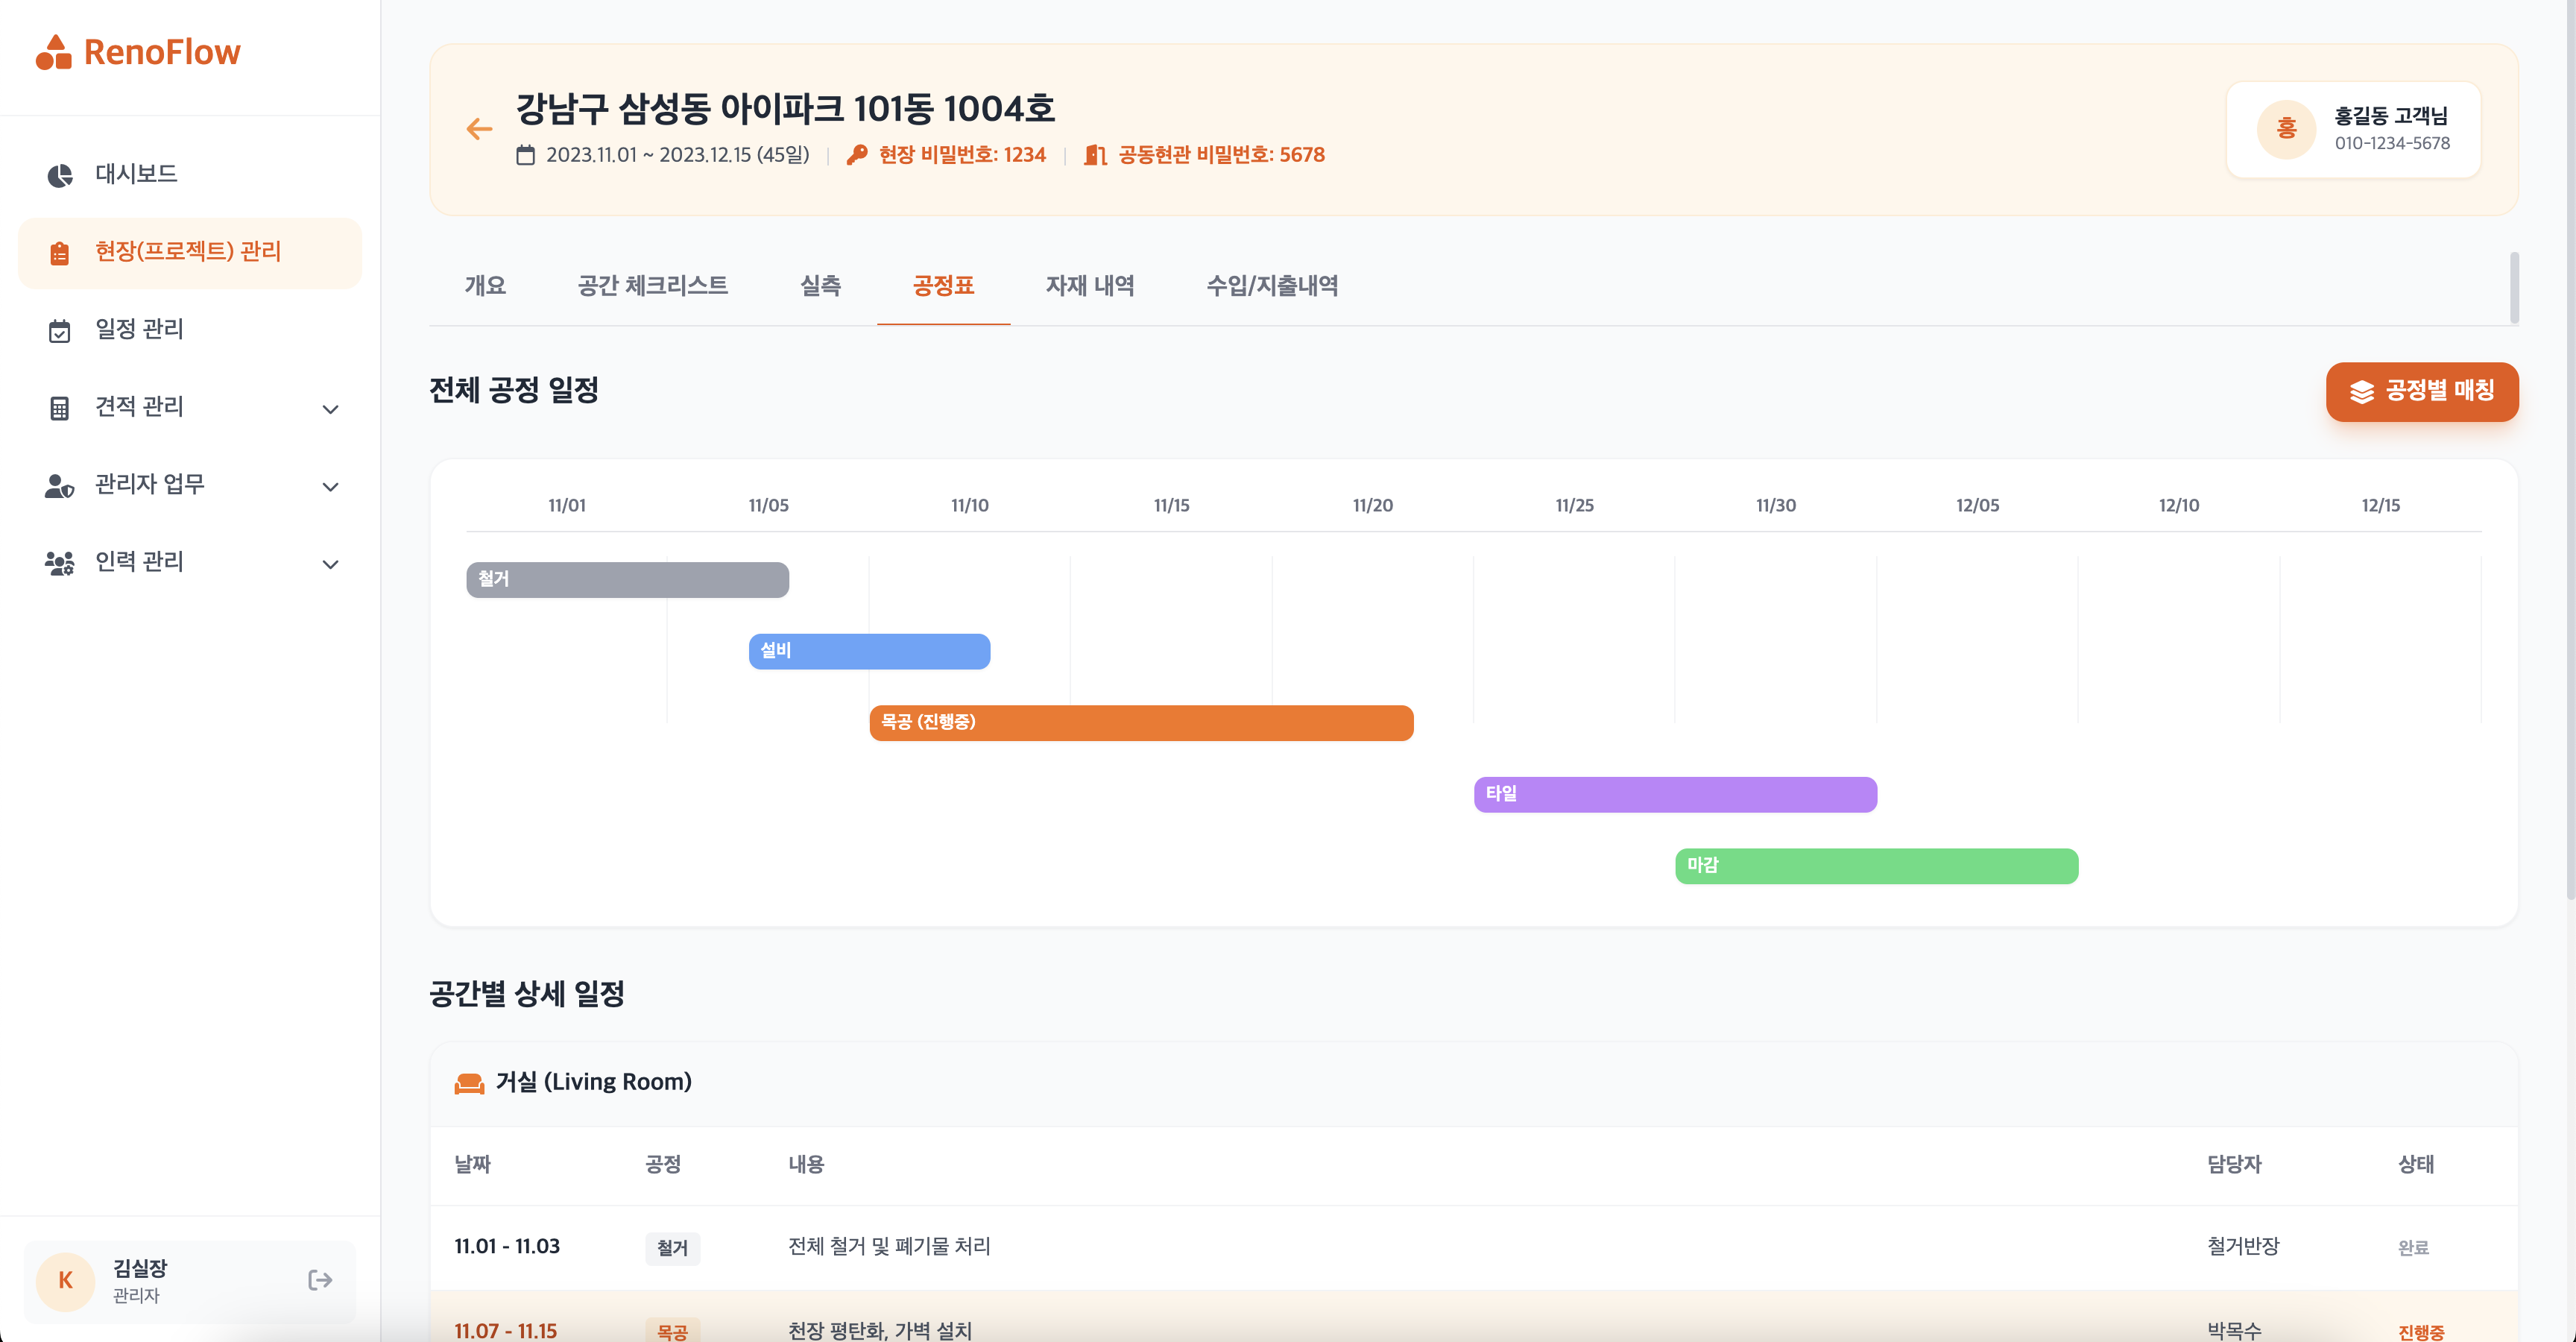Screen dimensions: 2576x1342
Task: Open 대시보드 via its pie chart icon
Action: [60, 175]
